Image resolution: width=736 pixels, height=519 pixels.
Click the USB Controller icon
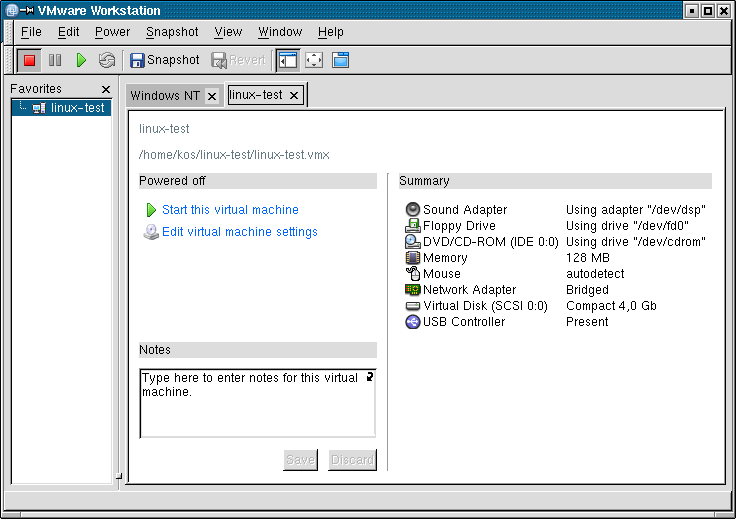(413, 322)
